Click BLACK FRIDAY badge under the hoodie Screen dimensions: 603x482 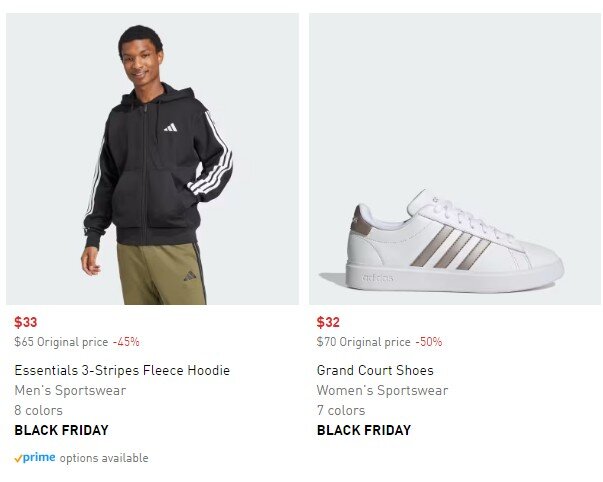(x=61, y=430)
